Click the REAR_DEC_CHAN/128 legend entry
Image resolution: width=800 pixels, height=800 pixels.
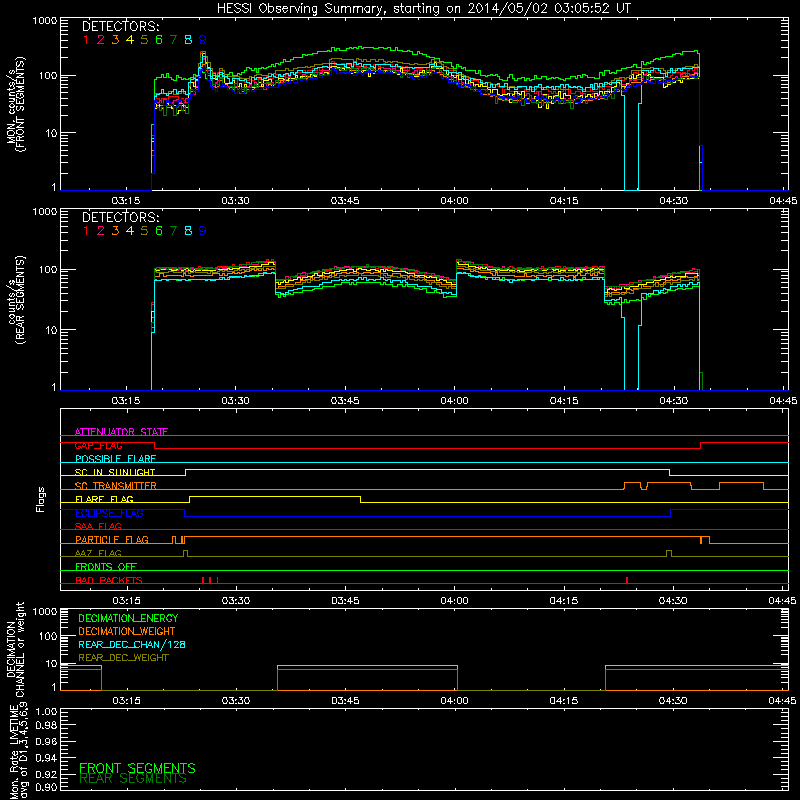[x=132, y=644]
